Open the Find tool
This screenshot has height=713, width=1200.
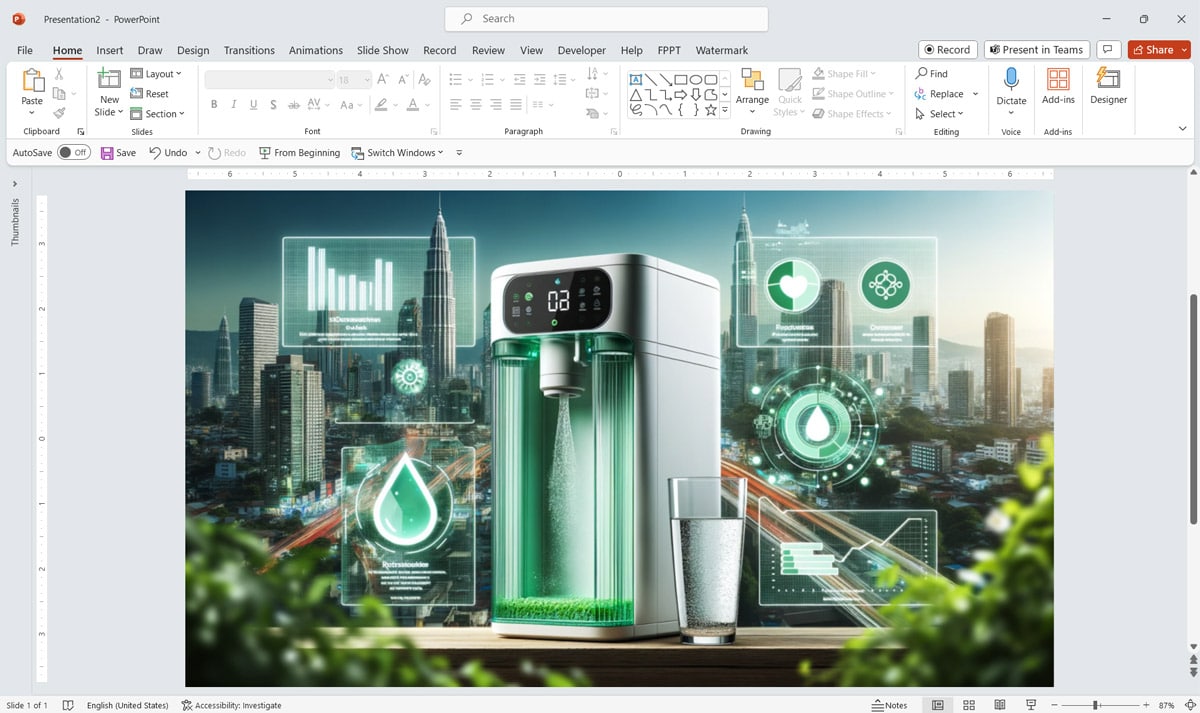pyautogui.click(x=931, y=72)
